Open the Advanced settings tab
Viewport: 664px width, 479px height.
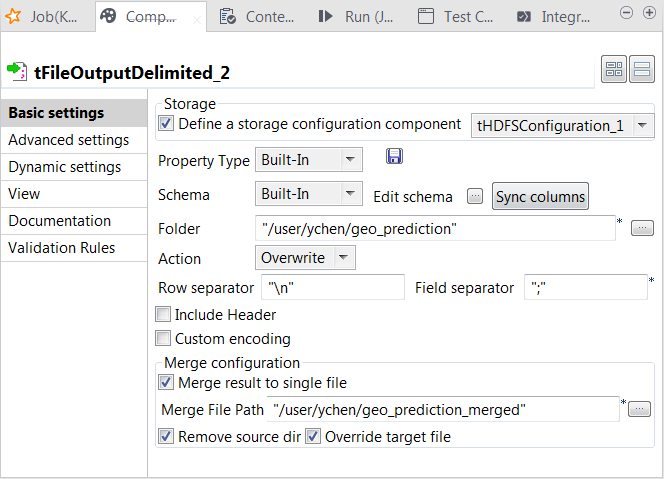coord(68,140)
